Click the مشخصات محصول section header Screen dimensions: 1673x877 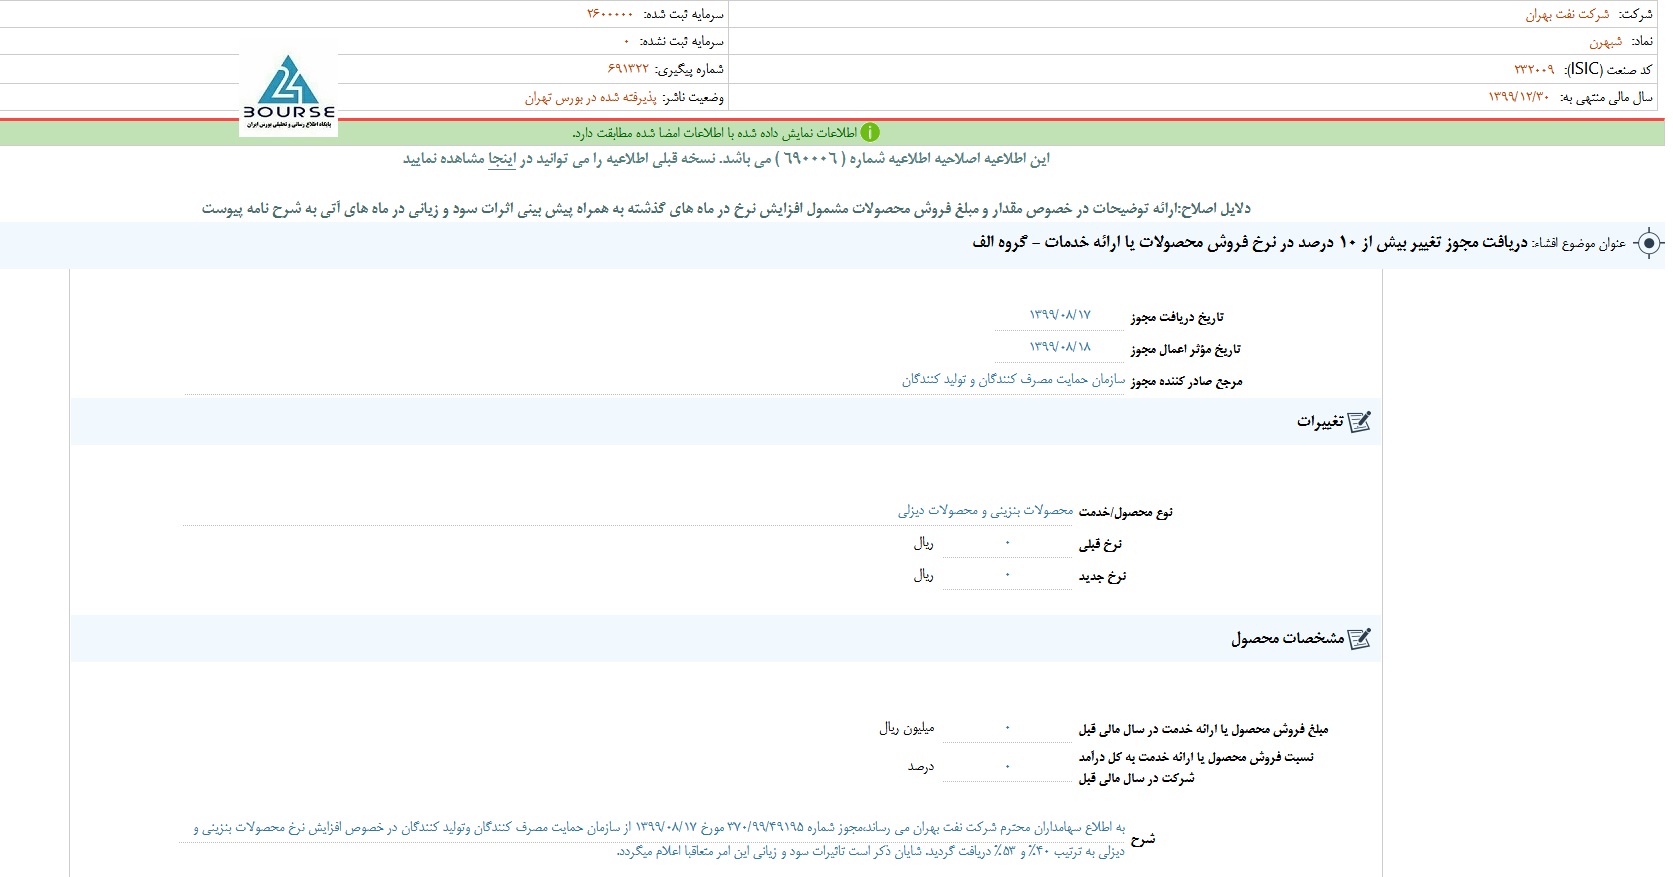pos(726,639)
